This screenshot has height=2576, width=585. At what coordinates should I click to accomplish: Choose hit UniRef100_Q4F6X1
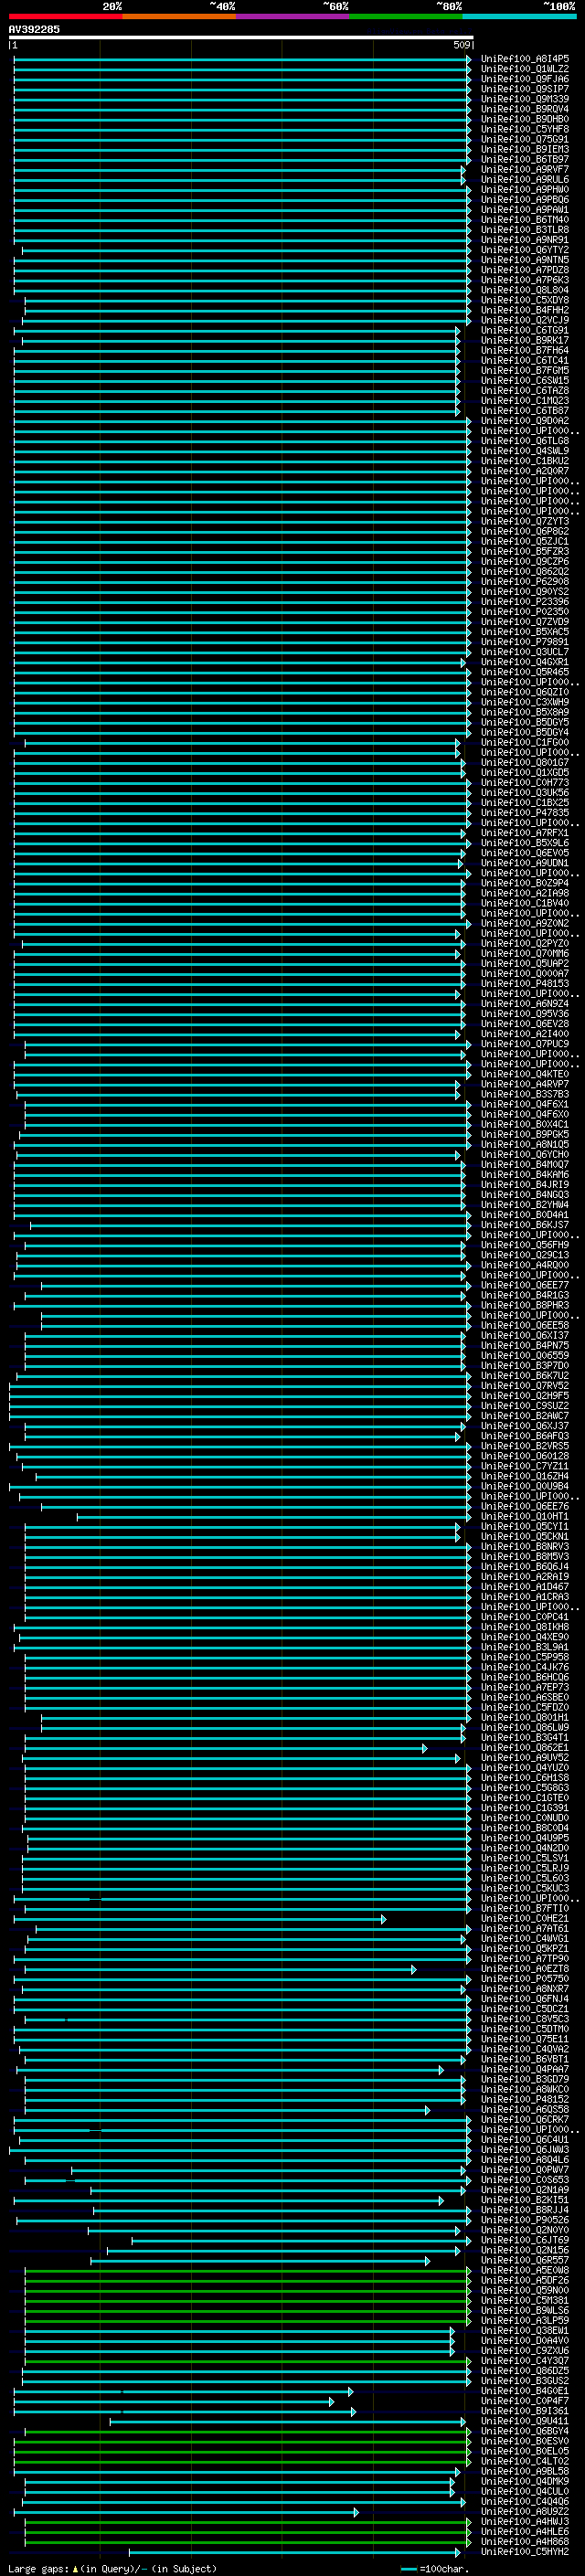pos(525,1104)
